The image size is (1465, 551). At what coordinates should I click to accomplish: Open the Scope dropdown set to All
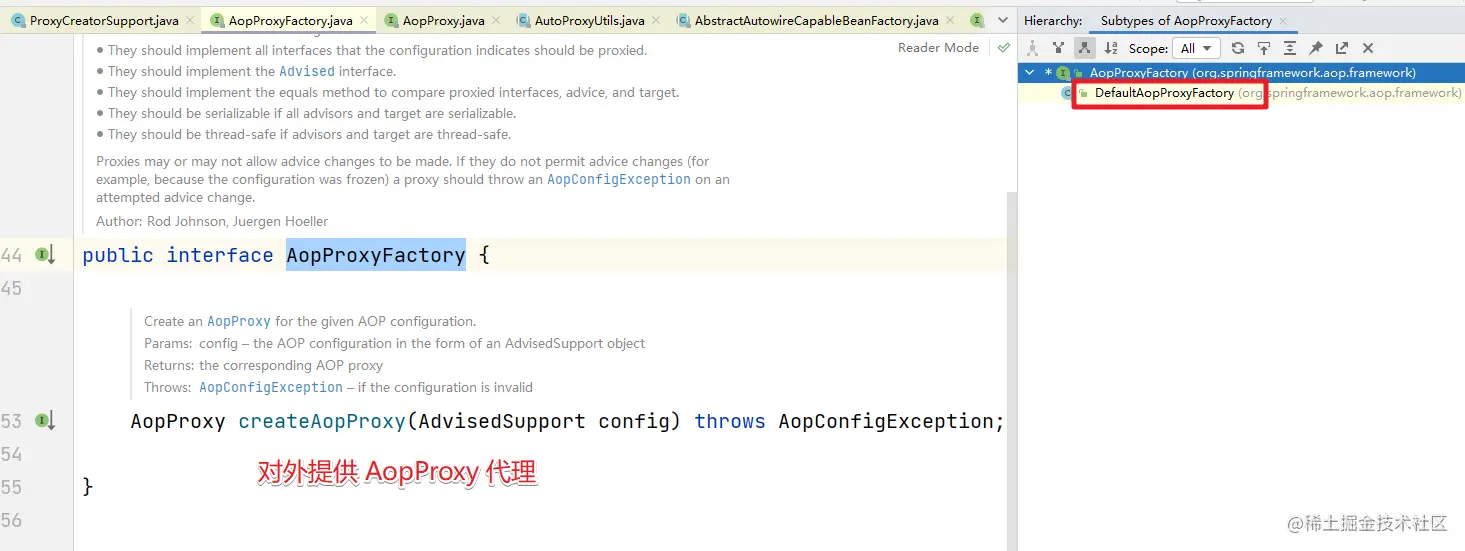(x=1196, y=48)
